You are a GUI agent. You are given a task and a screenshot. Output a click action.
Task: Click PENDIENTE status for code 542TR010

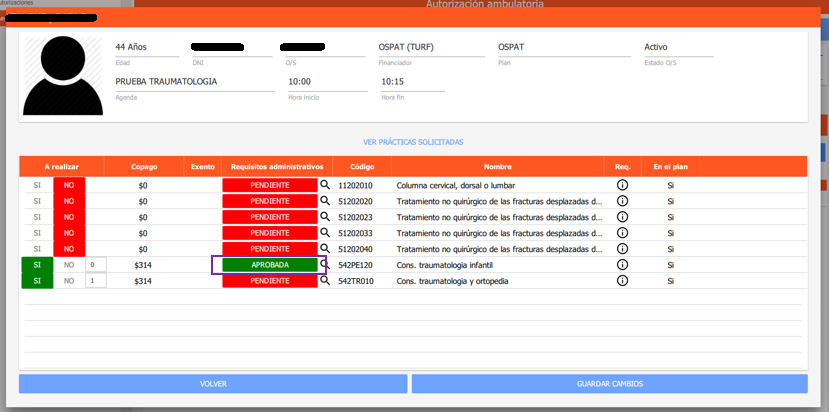tap(270, 281)
